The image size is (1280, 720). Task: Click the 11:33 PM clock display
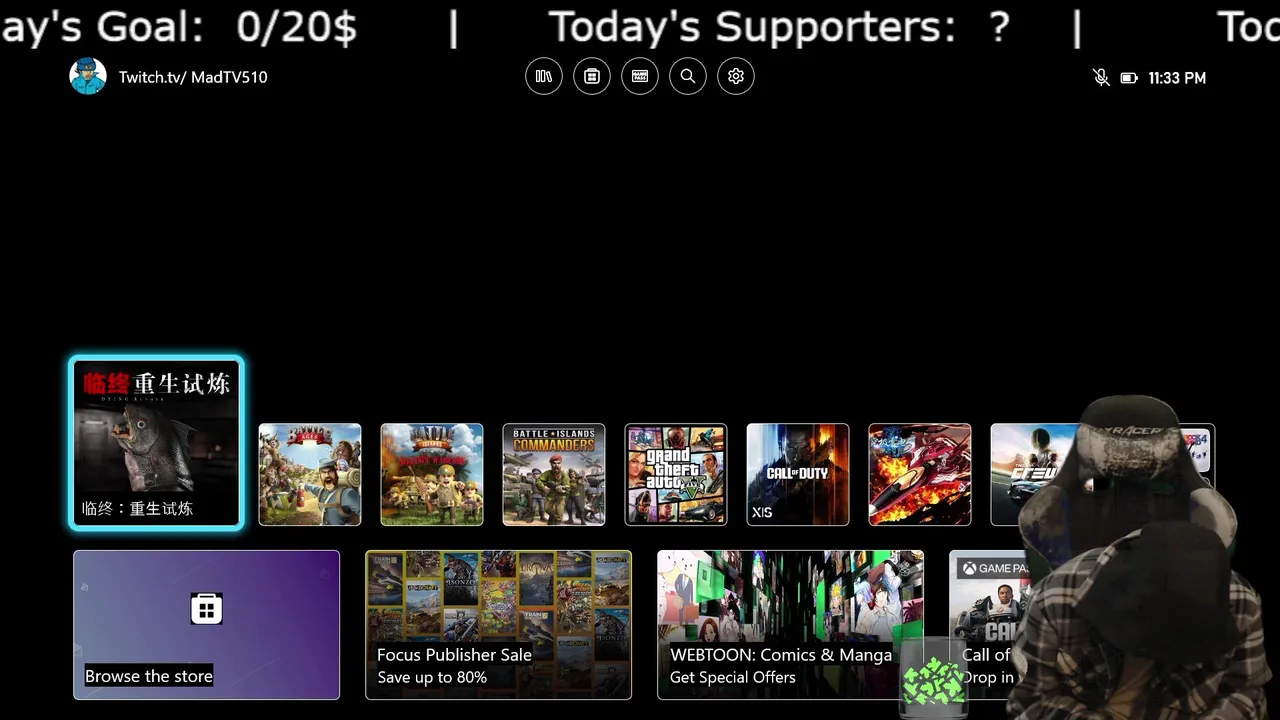(x=1177, y=78)
